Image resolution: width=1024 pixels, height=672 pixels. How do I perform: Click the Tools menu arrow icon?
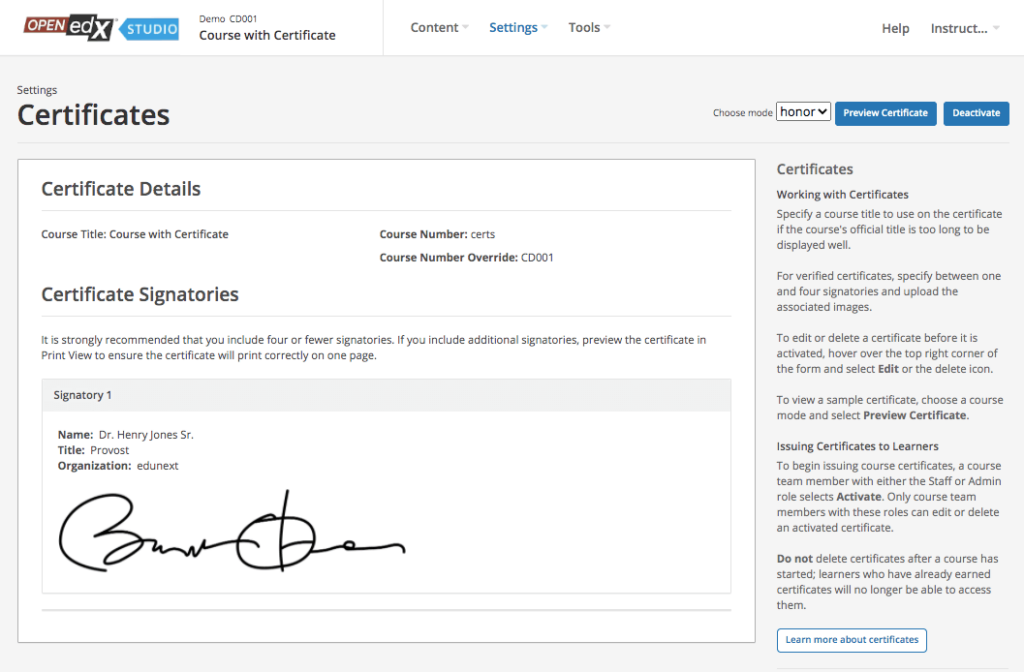(x=607, y=27)
